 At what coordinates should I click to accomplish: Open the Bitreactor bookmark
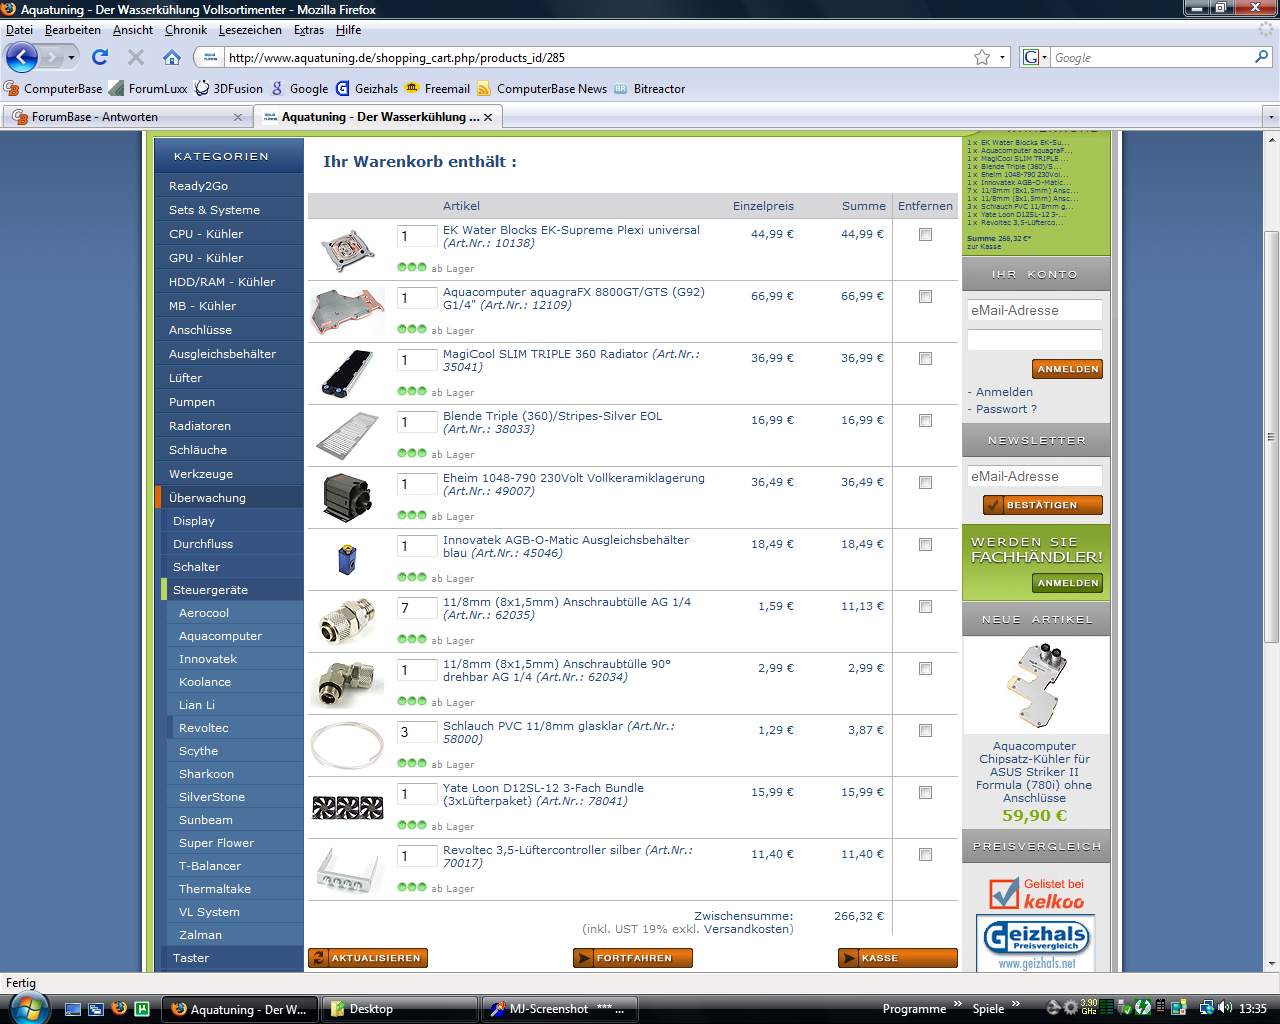650,88
